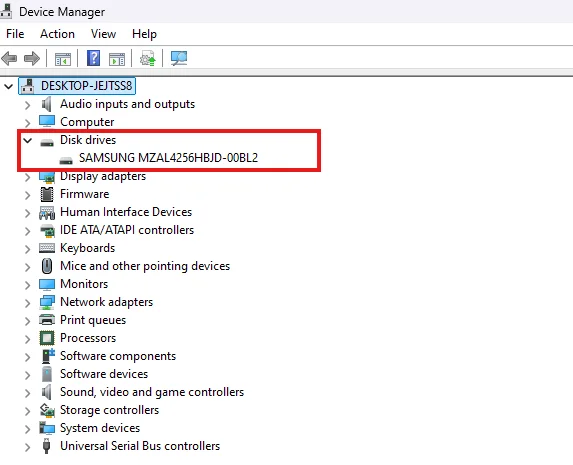Image resolution: width=573 pixels, height=465 pixels.
Task: Click the Keyboards category icon
Action: 47,248
